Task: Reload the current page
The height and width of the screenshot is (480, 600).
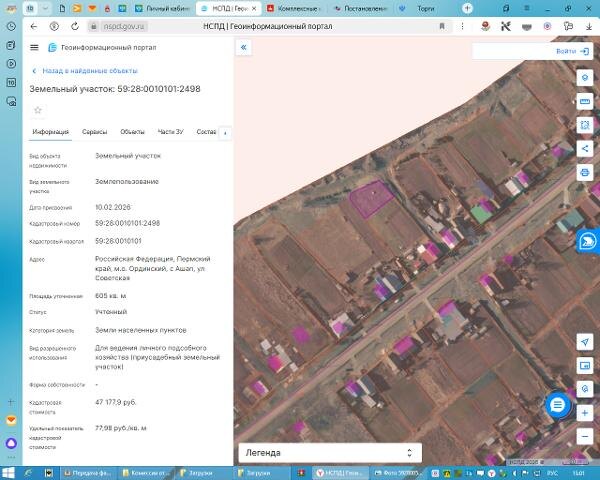Action: (x=75, y=26)
